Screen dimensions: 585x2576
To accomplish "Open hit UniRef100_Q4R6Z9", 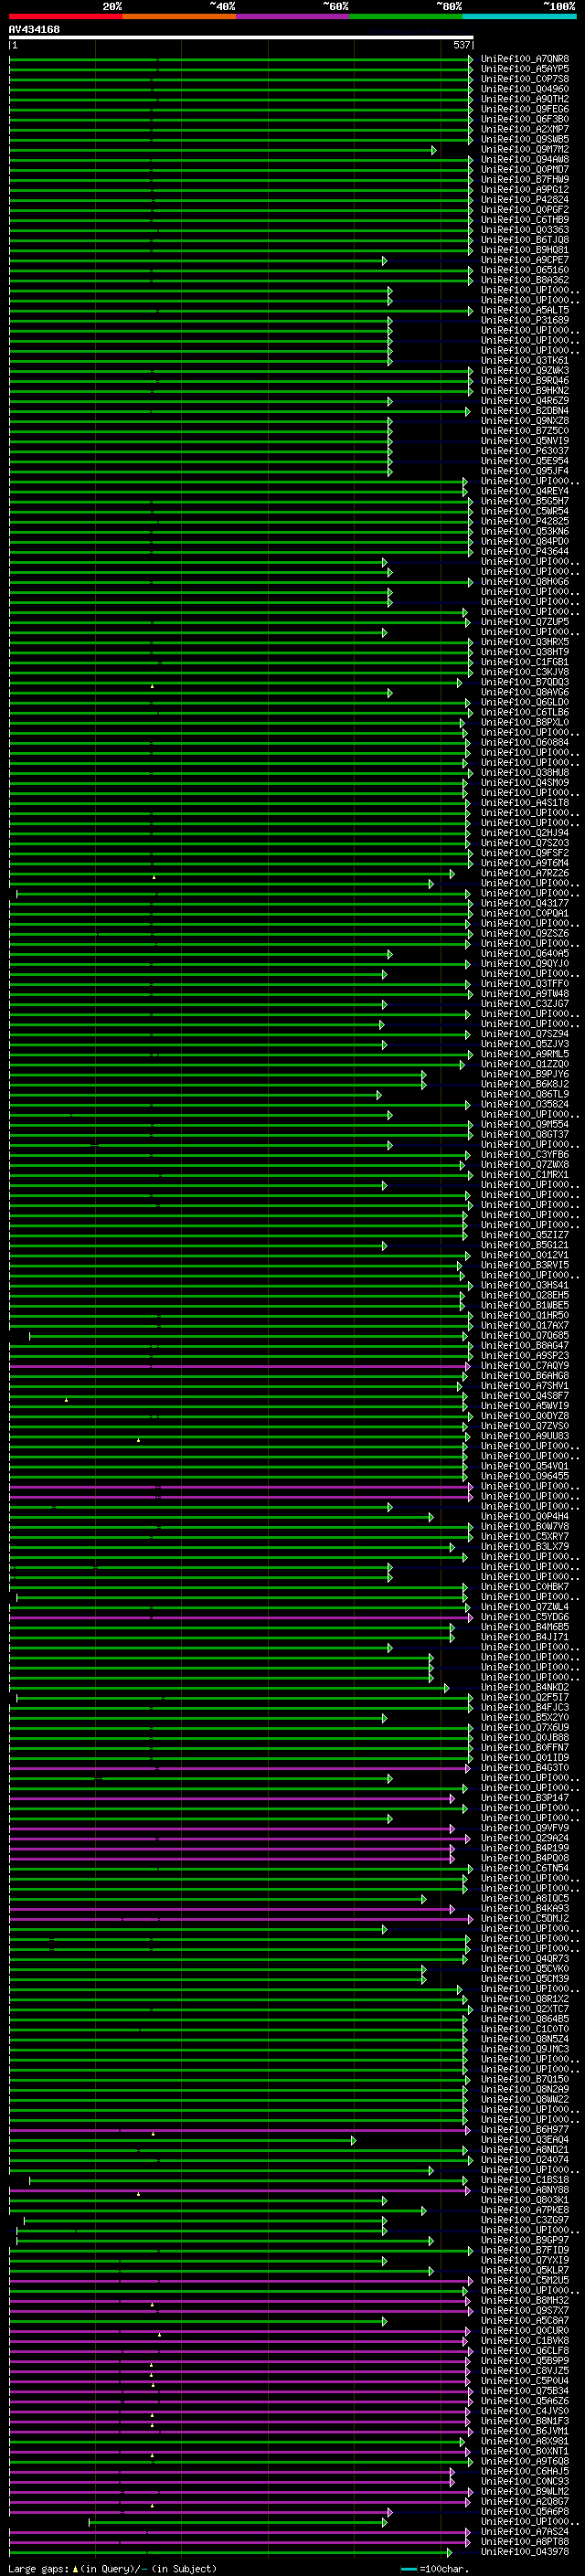I will pos(525,401).
